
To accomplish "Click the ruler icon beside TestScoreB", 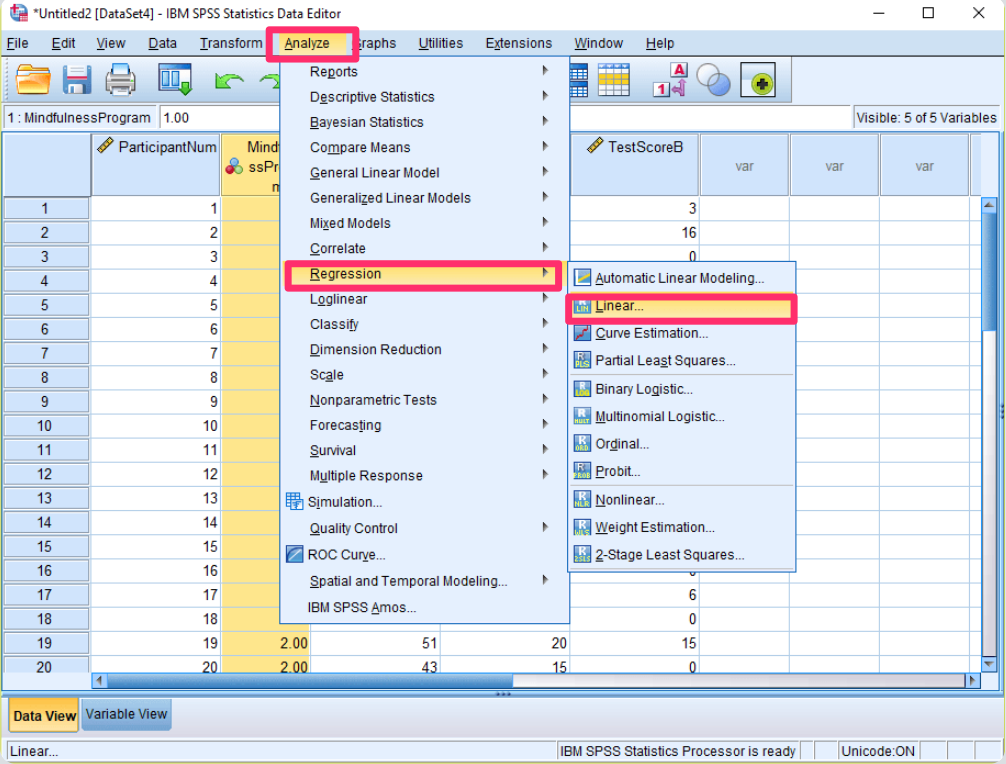I will coord(595,146).
